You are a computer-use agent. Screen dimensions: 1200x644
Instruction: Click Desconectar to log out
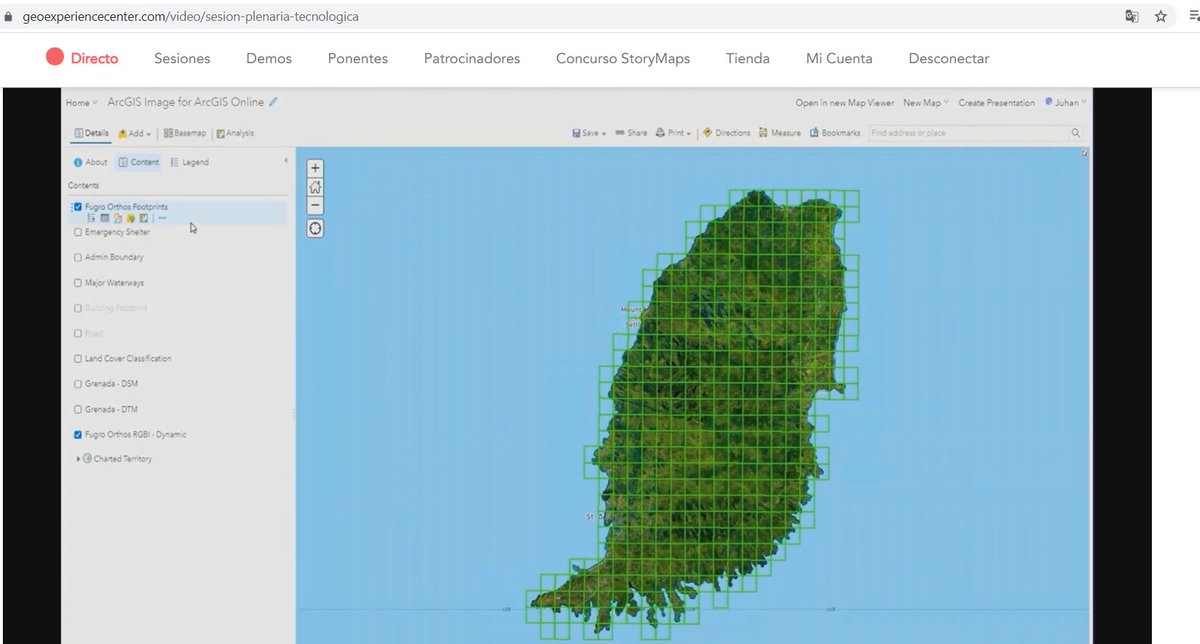click(949, 58)
